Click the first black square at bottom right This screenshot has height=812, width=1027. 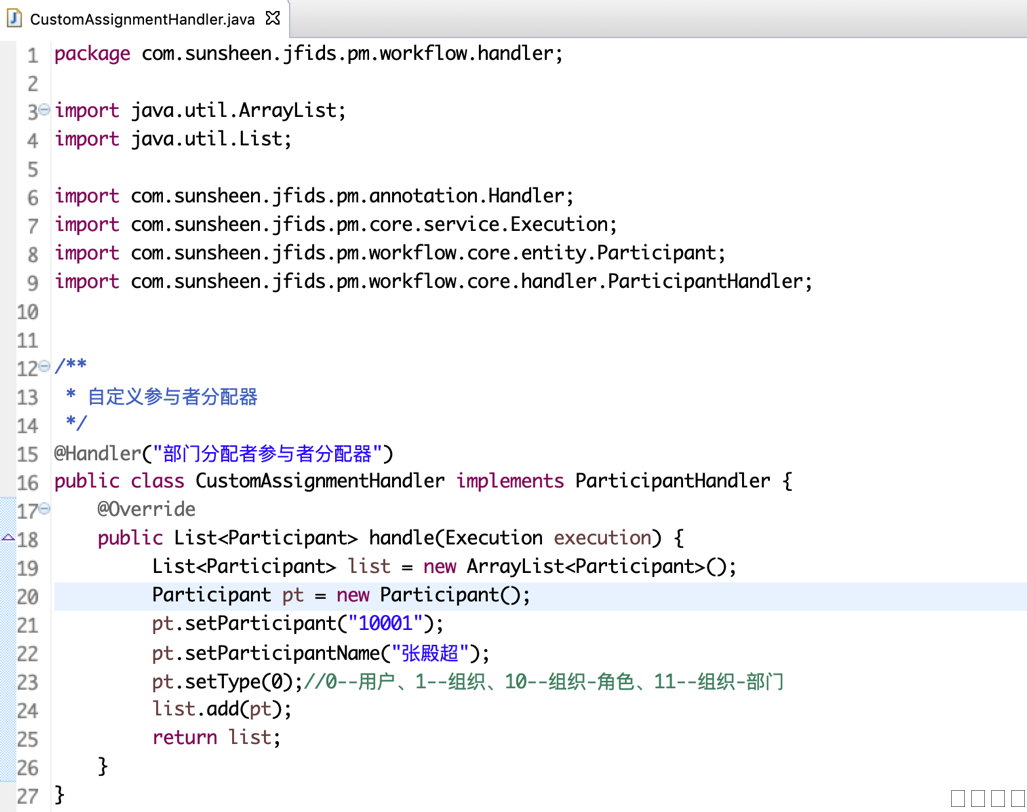pyautogui.click(x=959, y=798)
